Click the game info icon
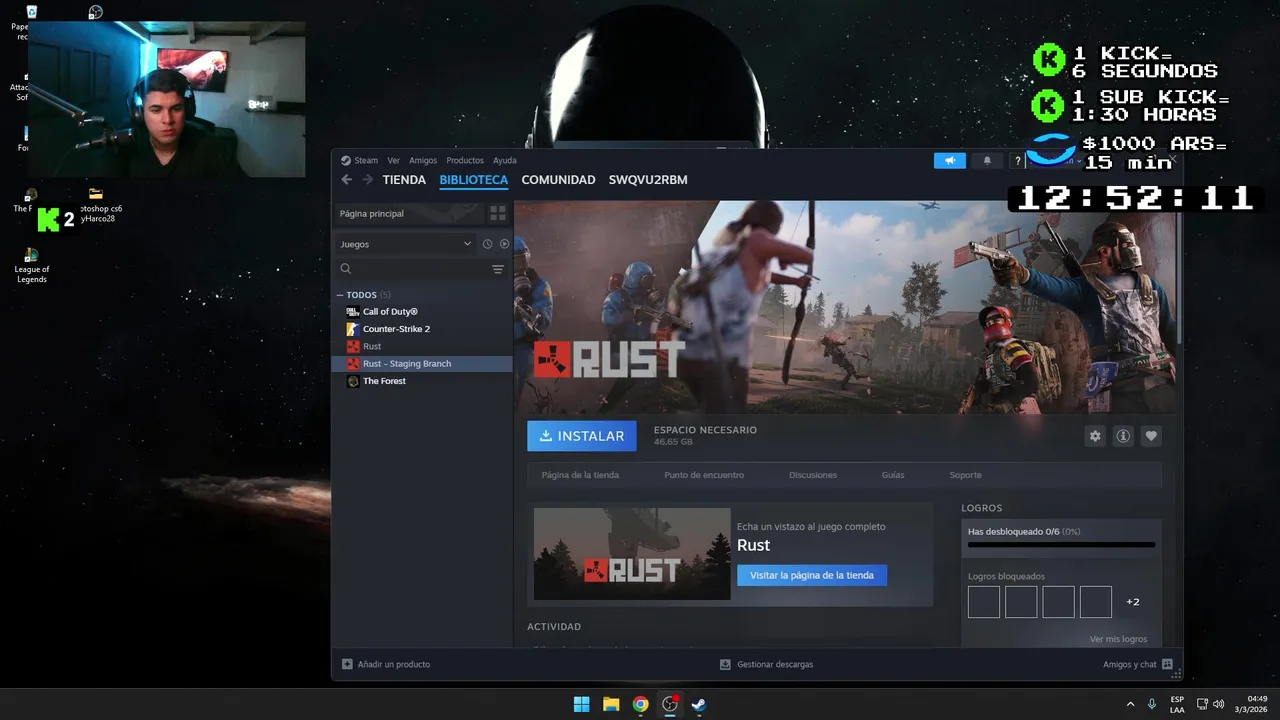The width and height of the screenshot is (1280, 720). (x=1123, y=436)
